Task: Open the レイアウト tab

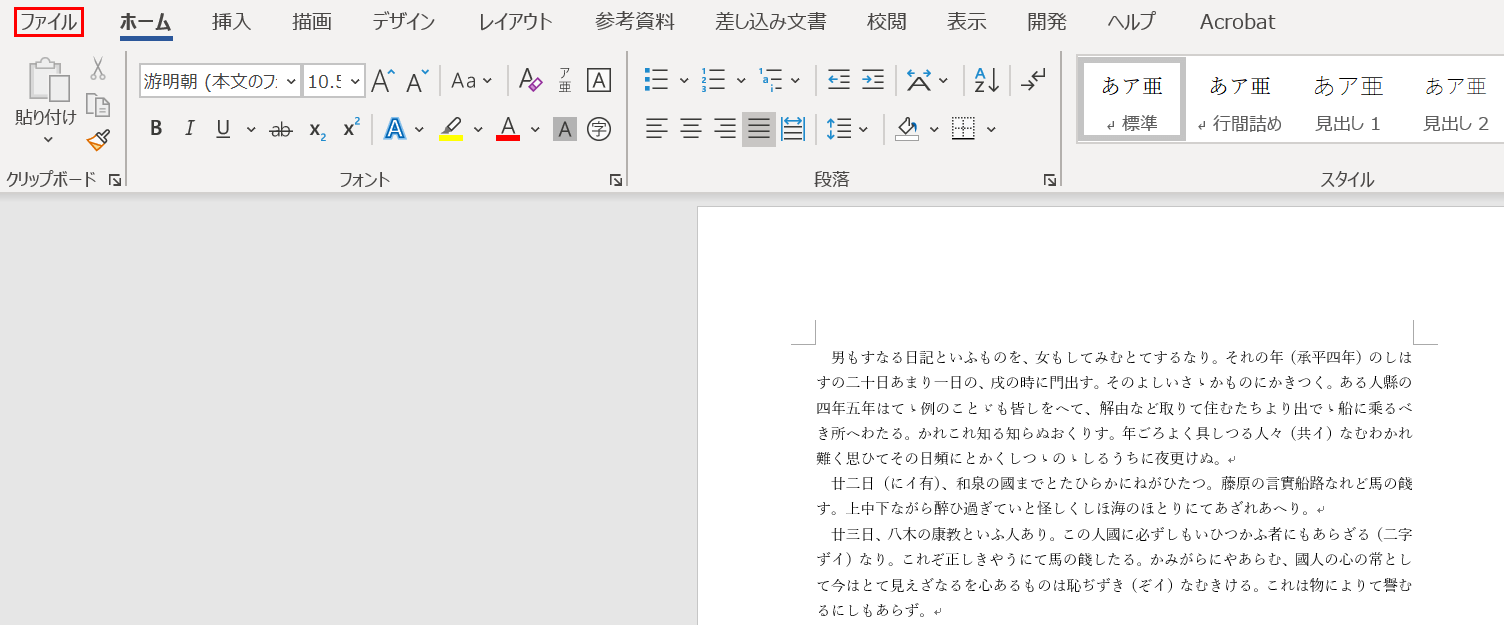Action: tap(516, 22)
